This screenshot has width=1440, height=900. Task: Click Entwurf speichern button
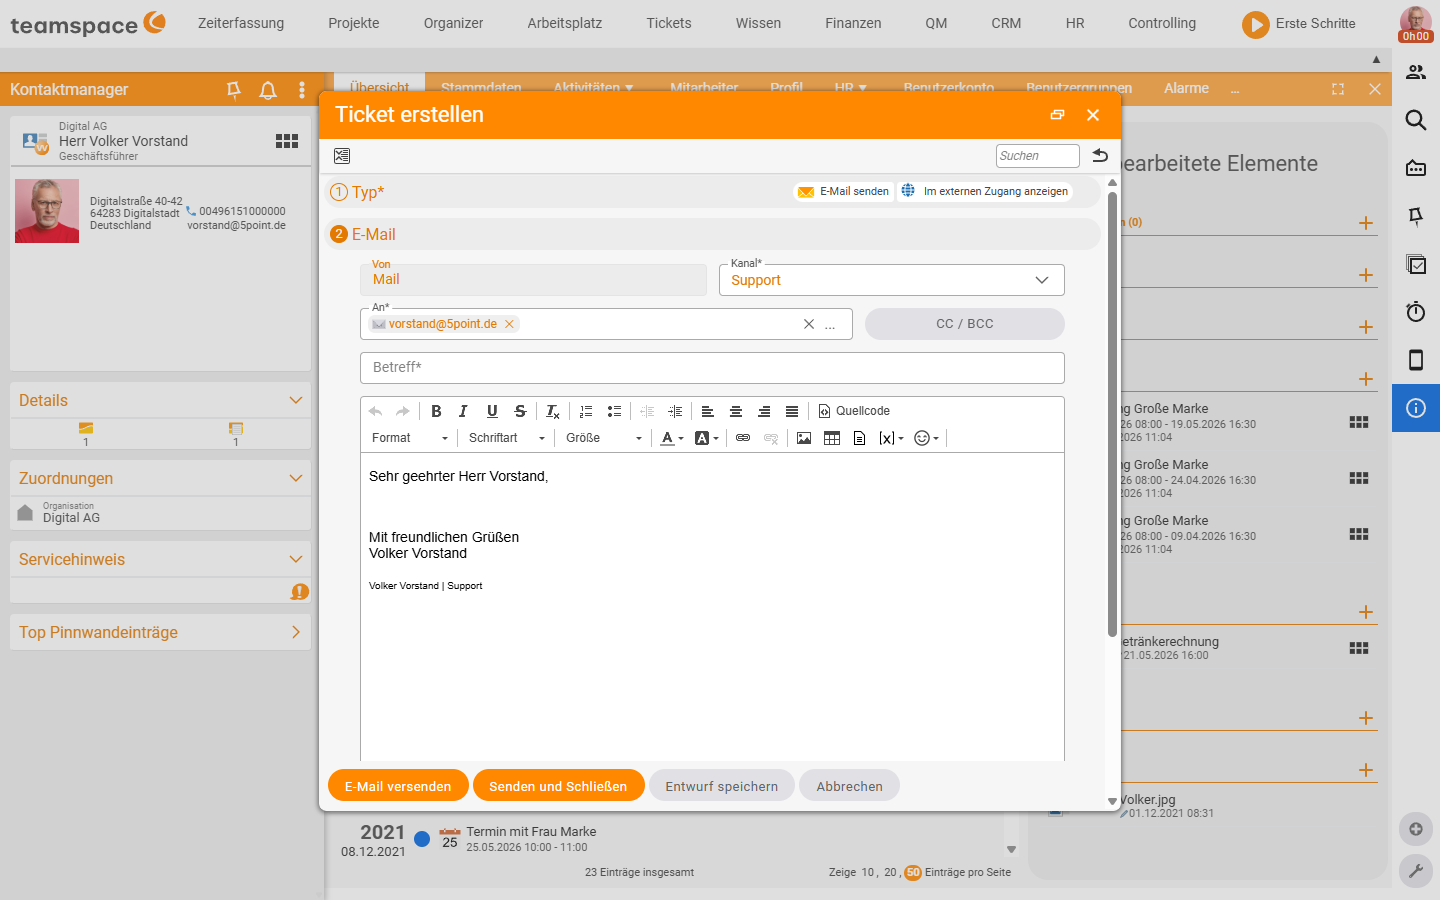coord(722,786)
